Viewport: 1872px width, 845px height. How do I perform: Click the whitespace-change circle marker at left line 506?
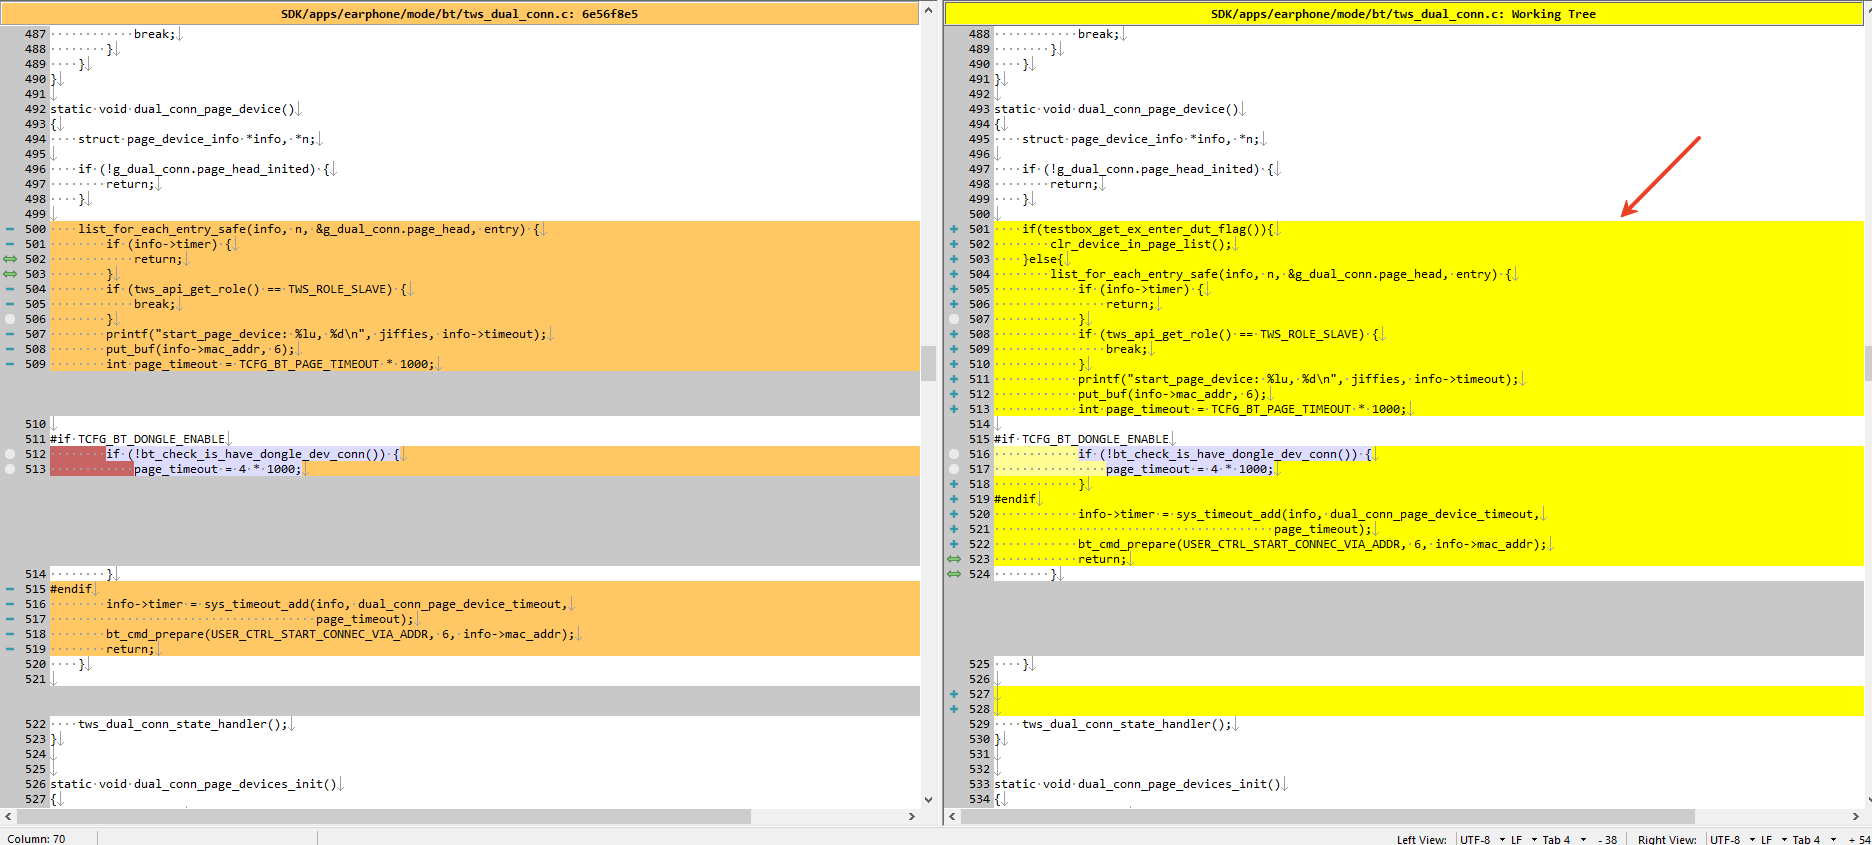pyautogui.click(x=10, y=319)
